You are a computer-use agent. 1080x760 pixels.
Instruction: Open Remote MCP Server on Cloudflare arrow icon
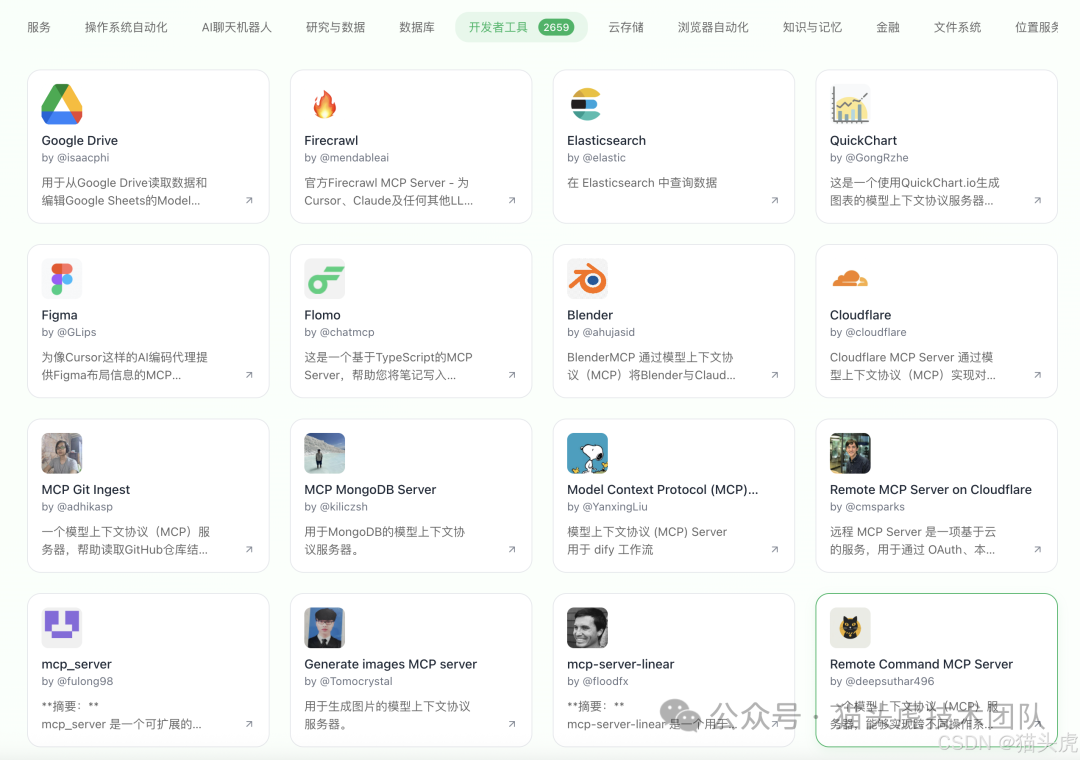tap(1037, 549)
